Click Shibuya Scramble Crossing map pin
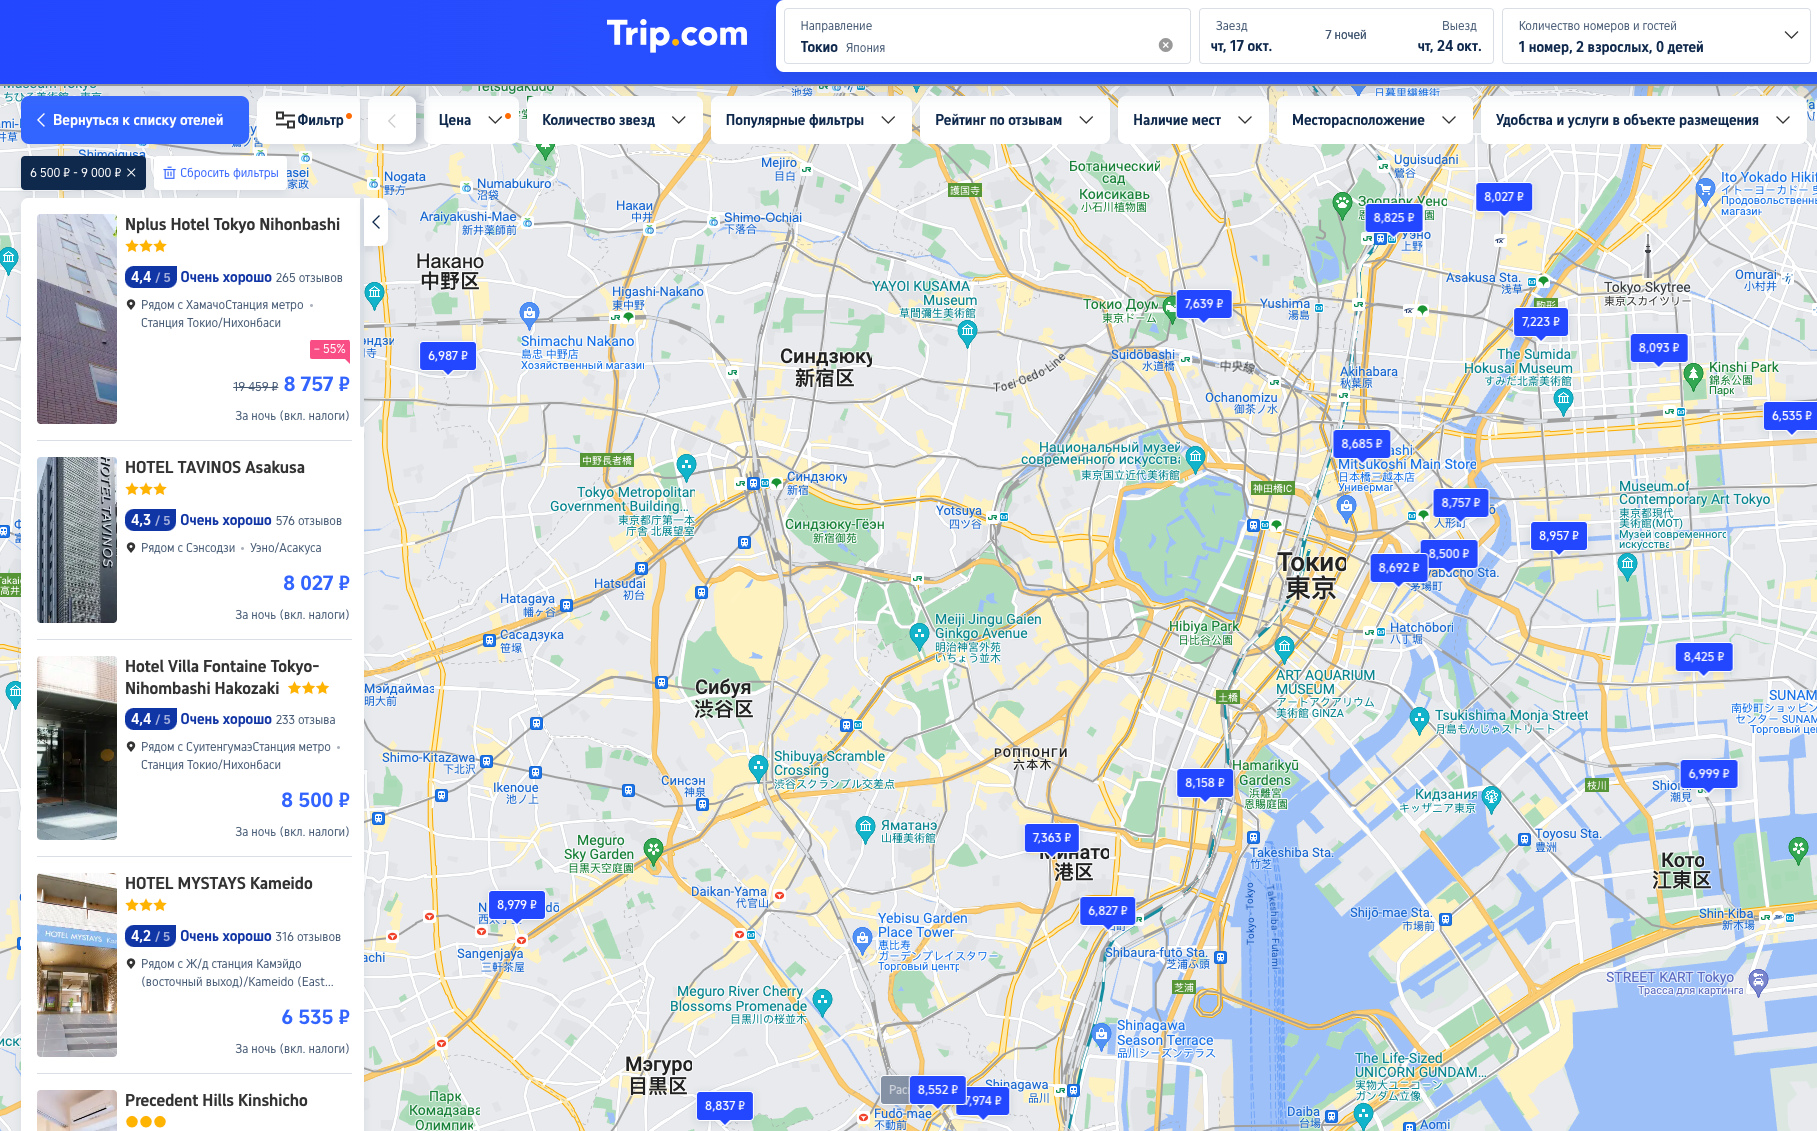Viewport: 1817px width, 1131px height. pyautogui.click(x=758, y=767)
